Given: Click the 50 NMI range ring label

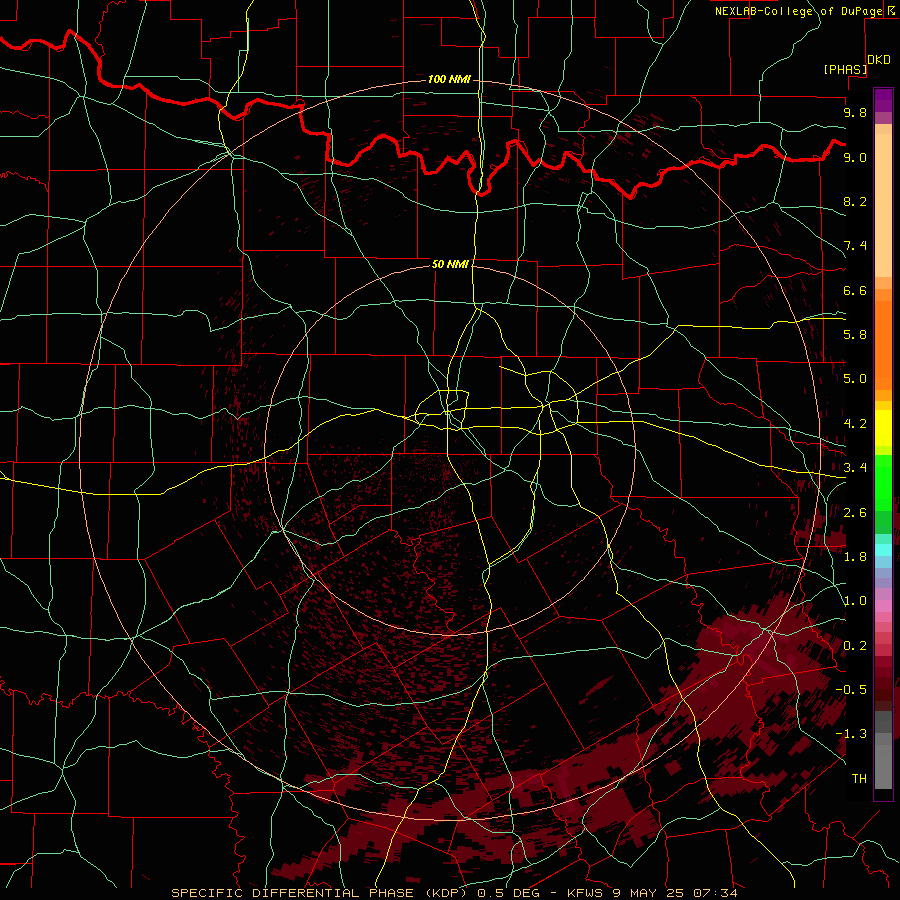Looking at the screenshot, I should (x=450, y=264).
